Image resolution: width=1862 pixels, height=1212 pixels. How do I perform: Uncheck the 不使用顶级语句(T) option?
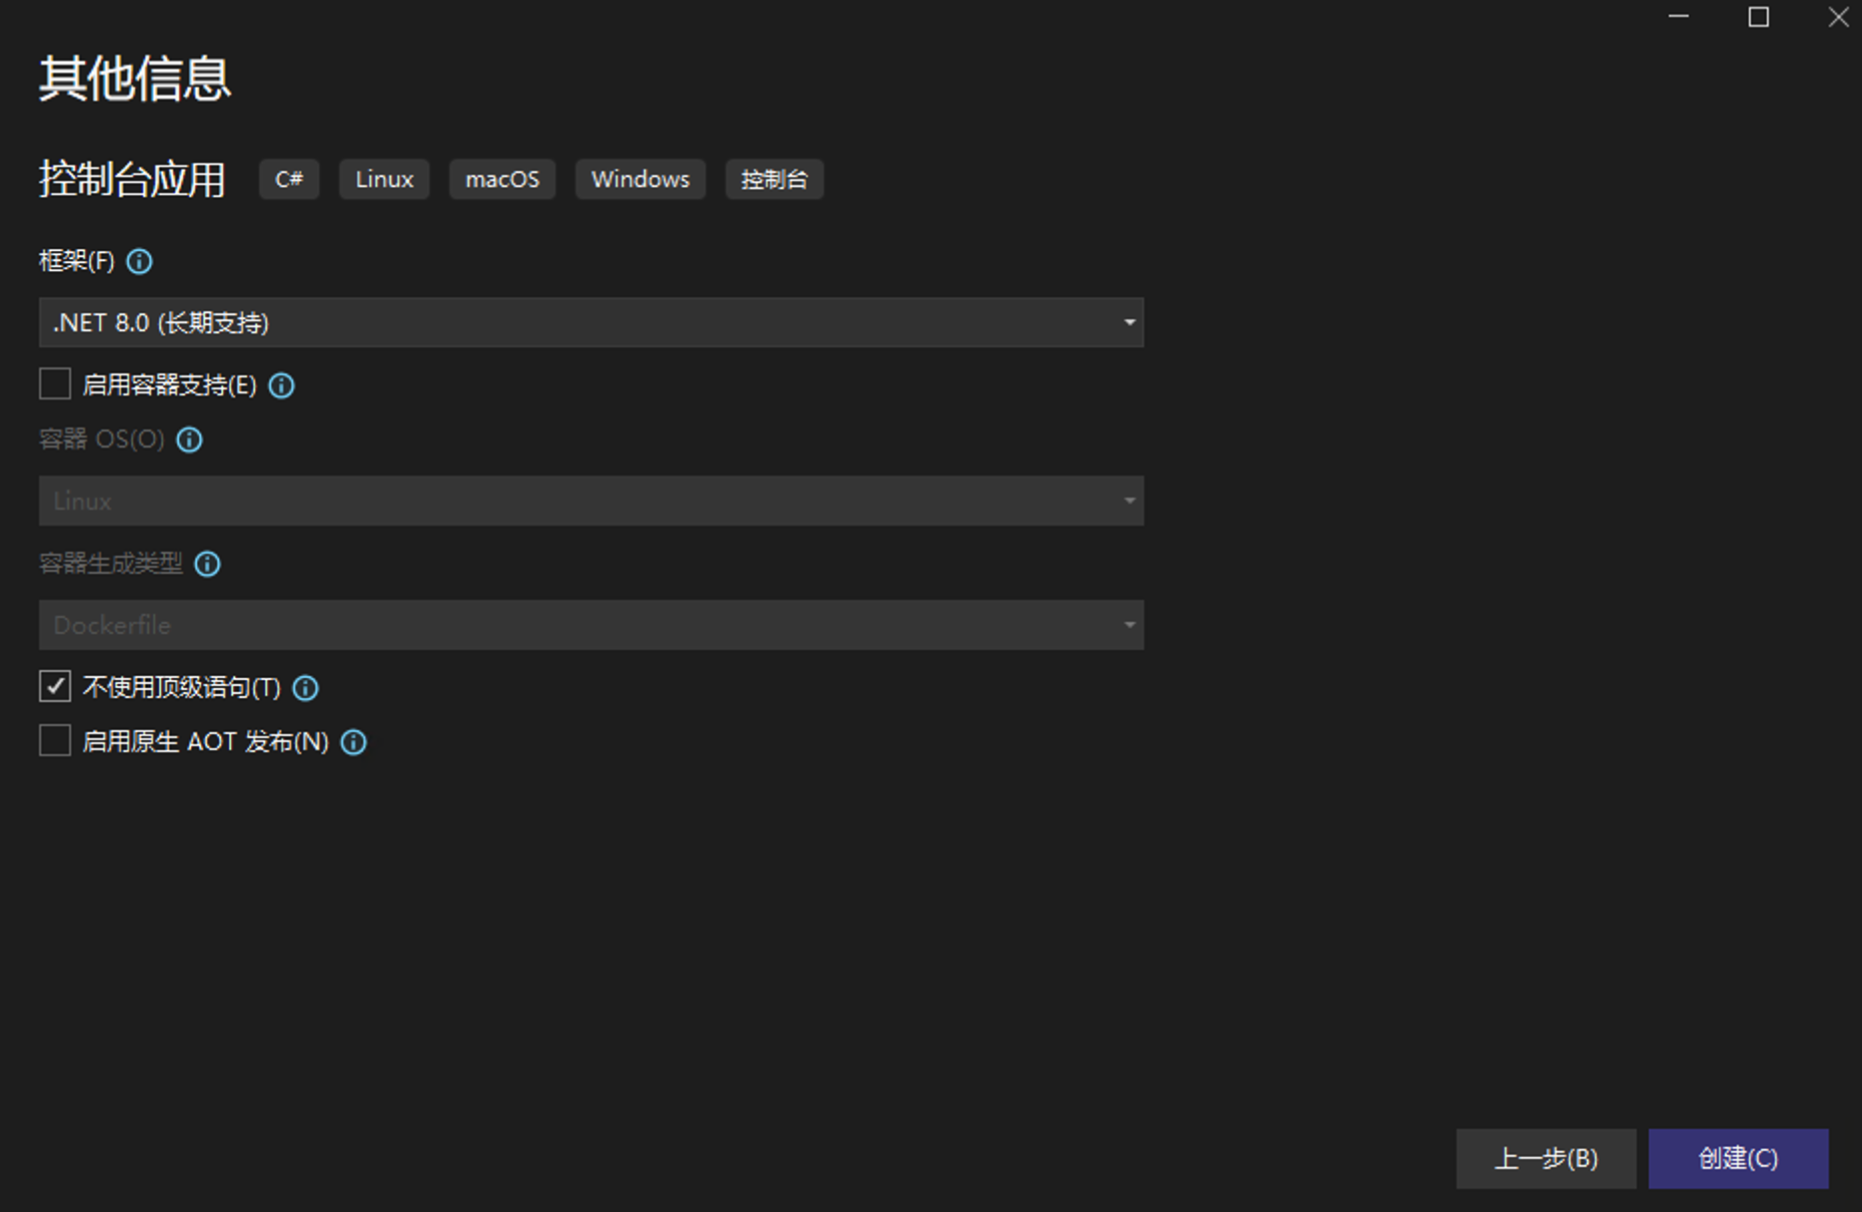(x=54, y=687)
